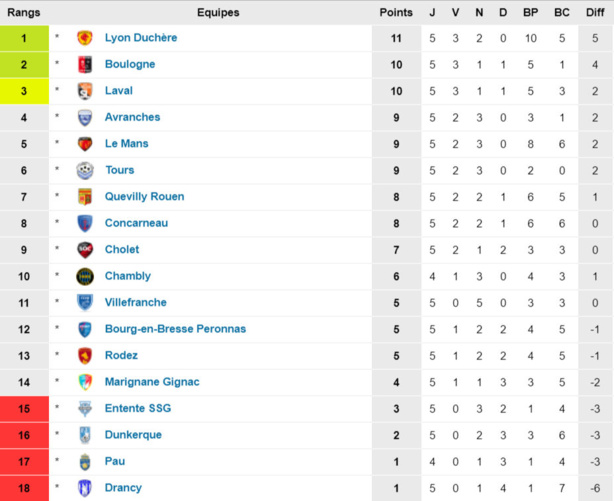Click the Diff column header
Viewport: 614px width, 501px height.
[x=594, y=12]
